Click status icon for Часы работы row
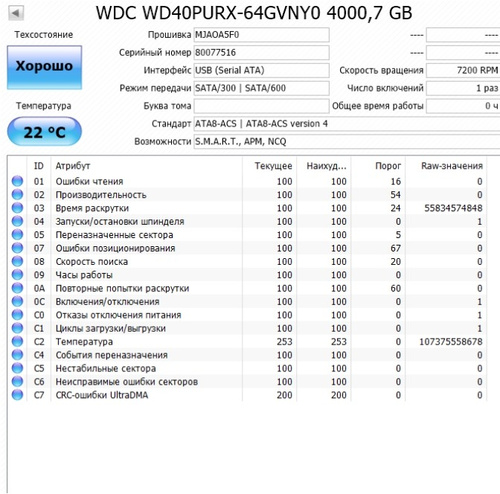 [x=17, y=274]
